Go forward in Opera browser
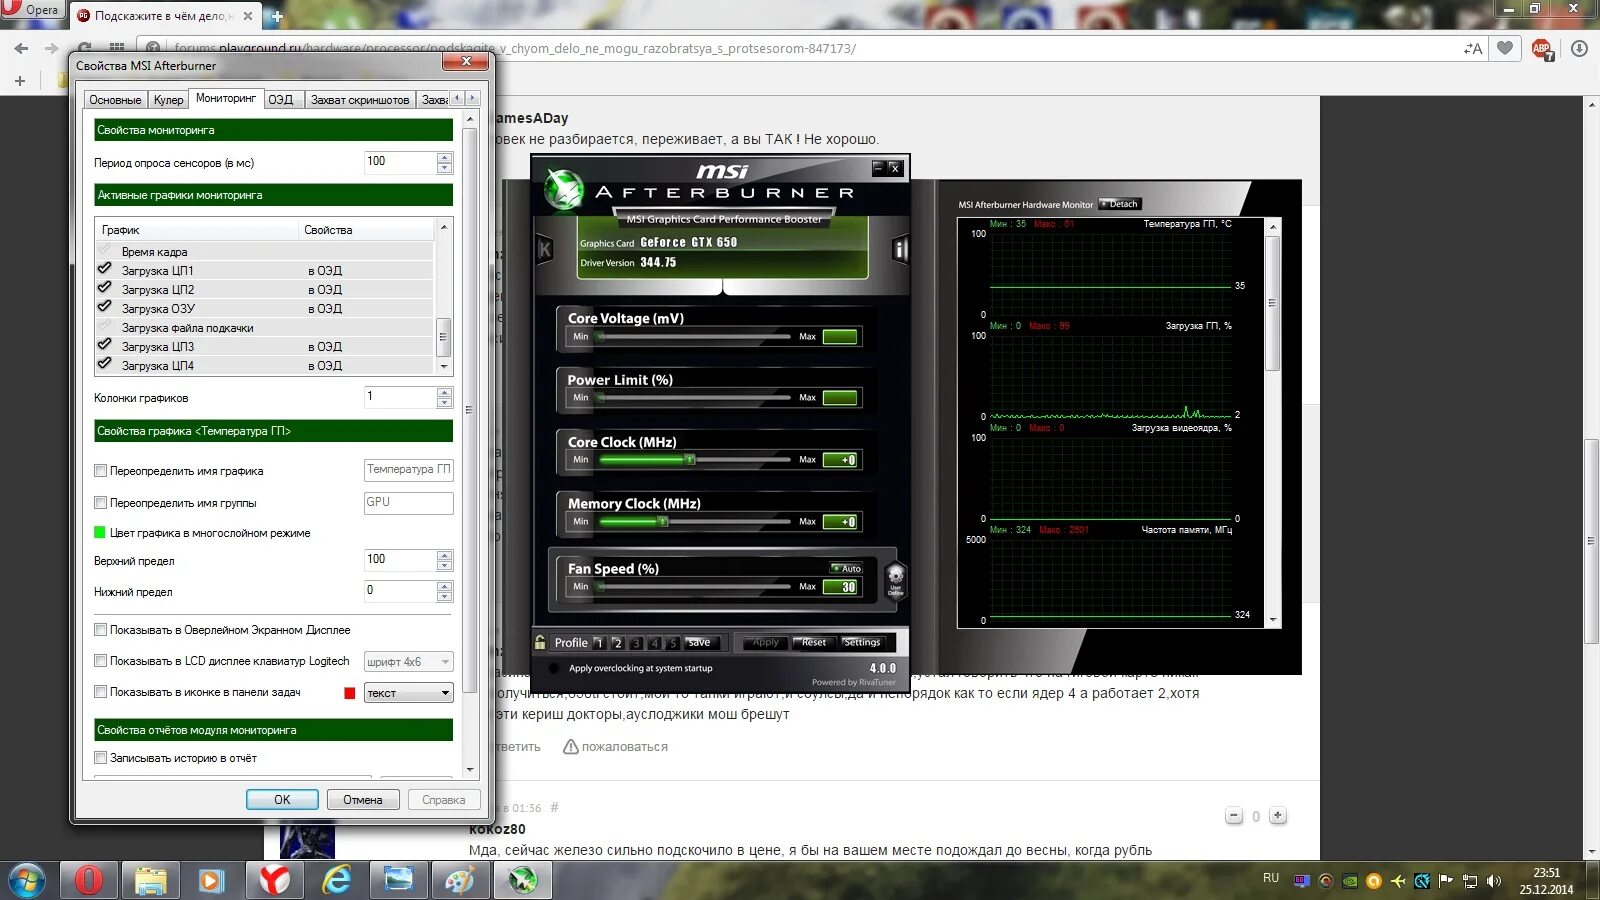Image resolution: width=1600 pixels, height=900 pixels. [x=51, y=48]
